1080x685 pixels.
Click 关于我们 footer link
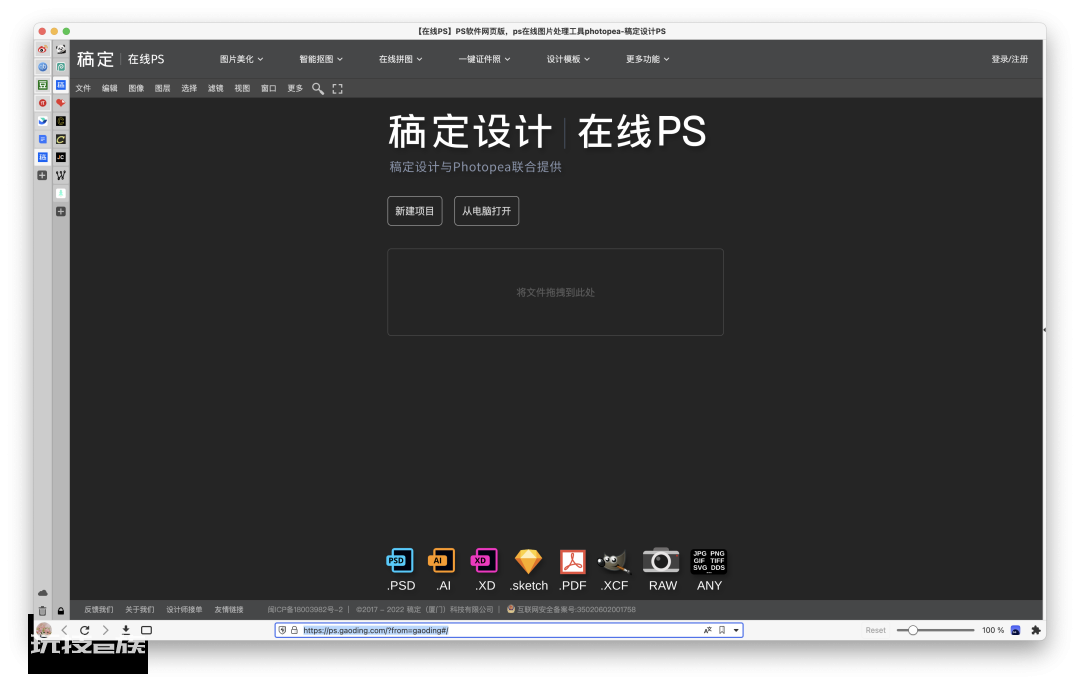140,609
